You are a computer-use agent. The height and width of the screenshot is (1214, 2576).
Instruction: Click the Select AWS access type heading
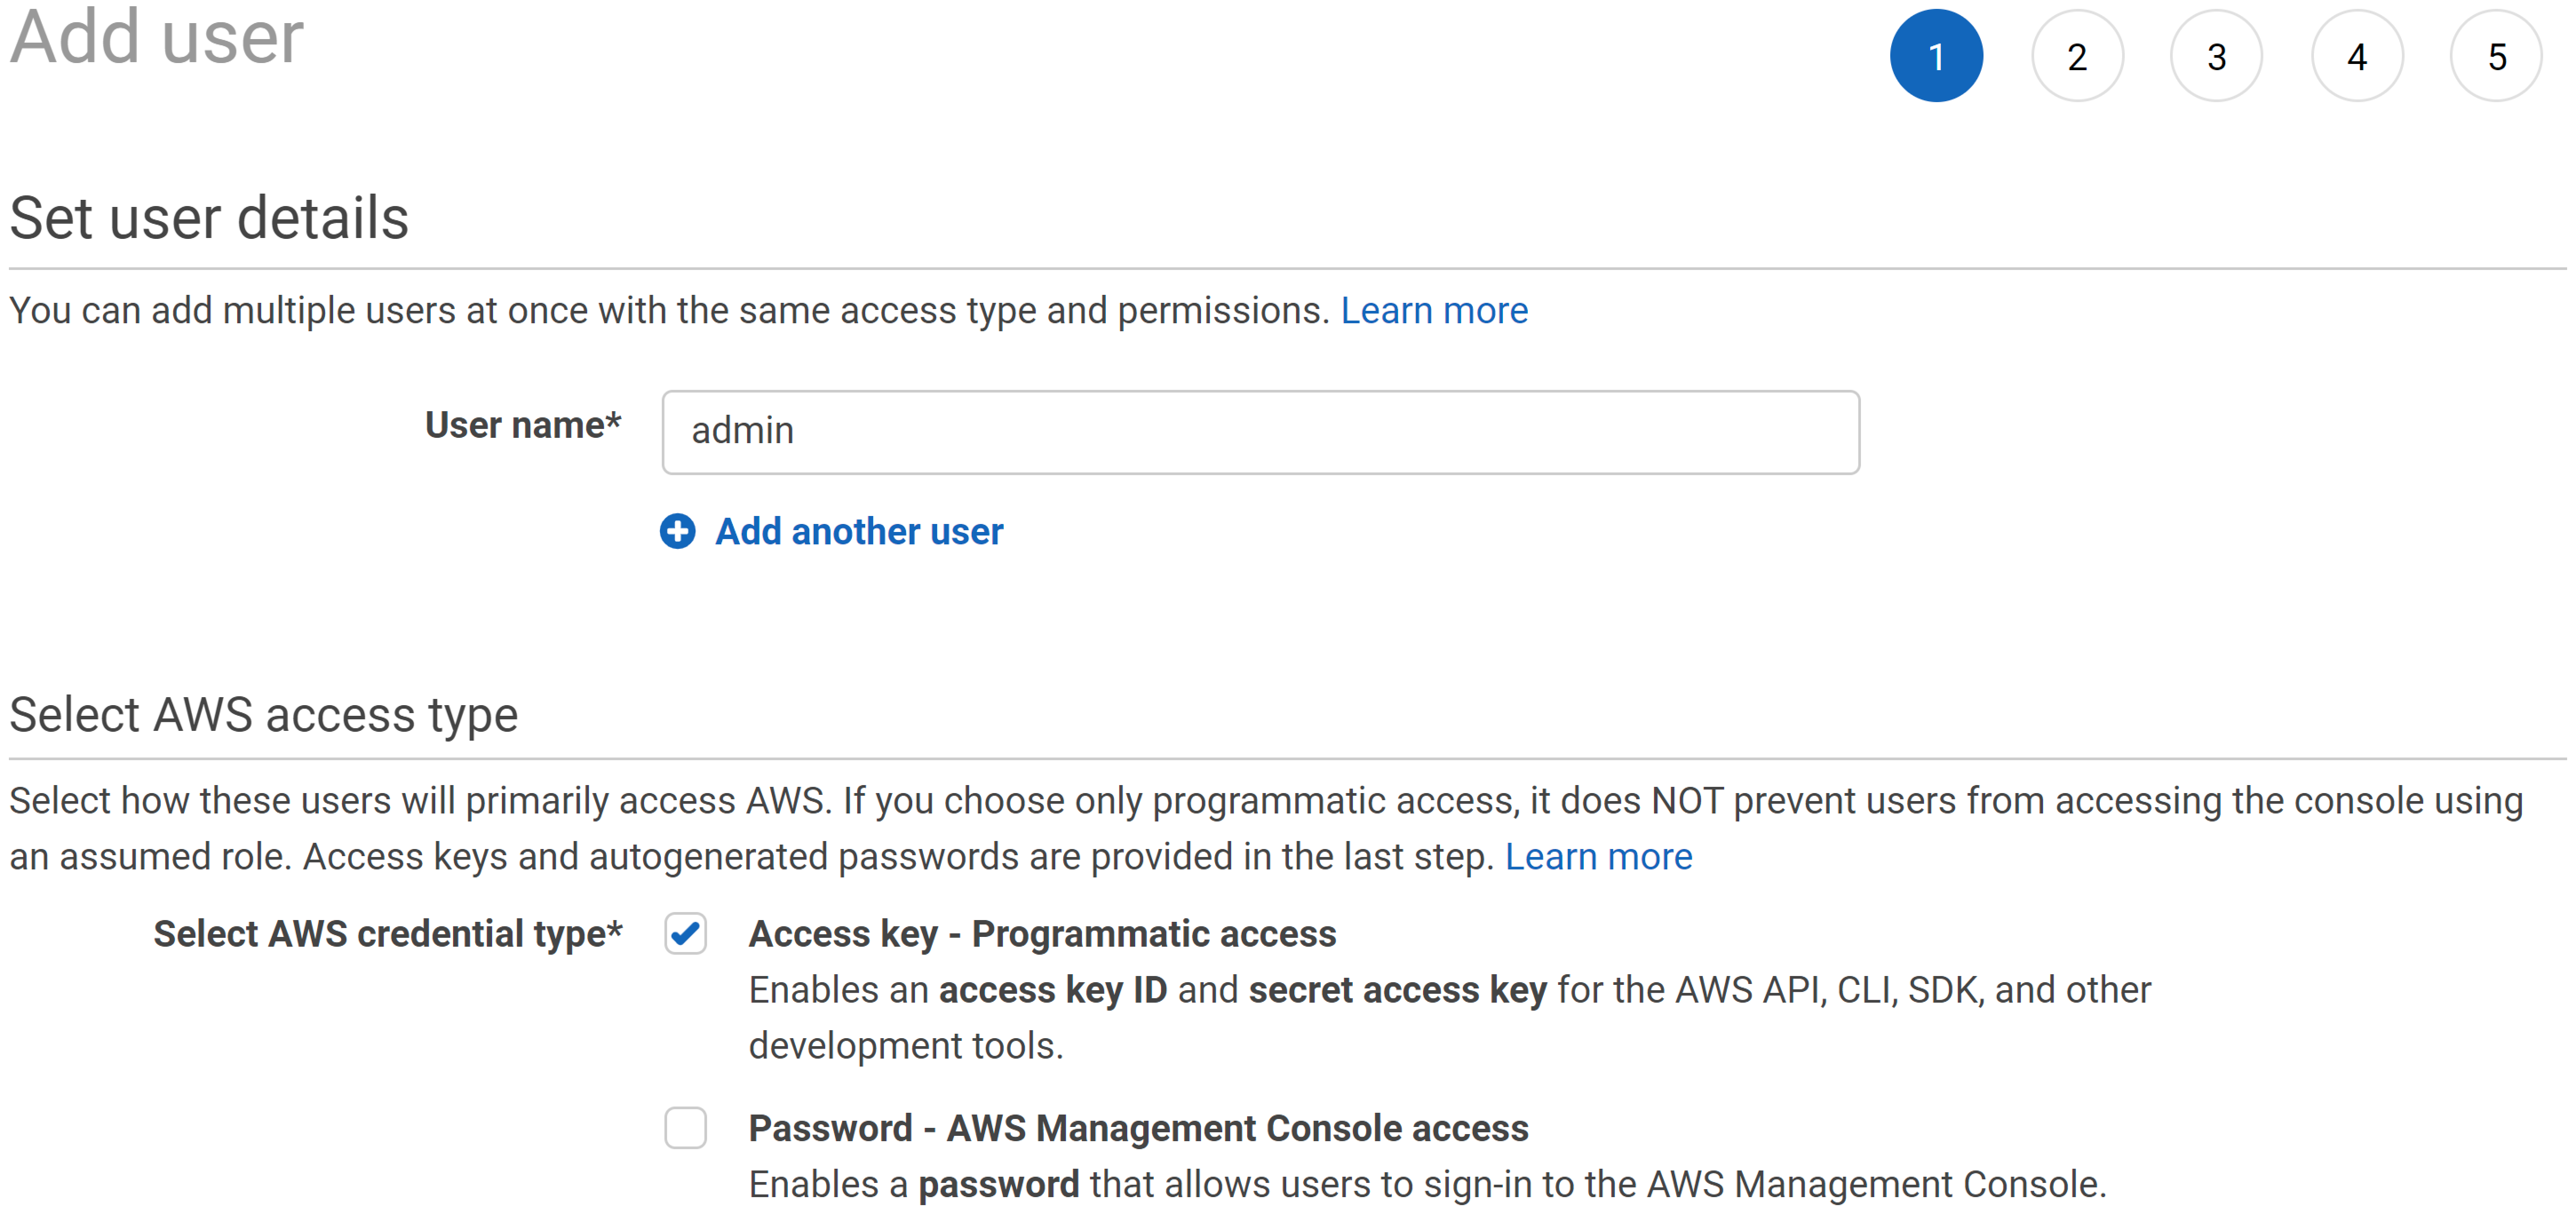[264, 715]
